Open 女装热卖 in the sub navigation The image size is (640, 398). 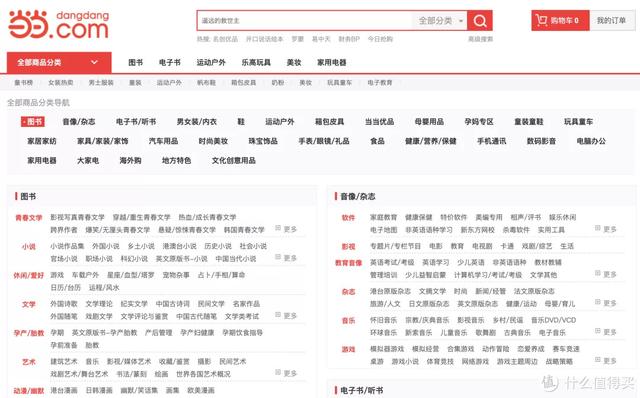point(61,83)
